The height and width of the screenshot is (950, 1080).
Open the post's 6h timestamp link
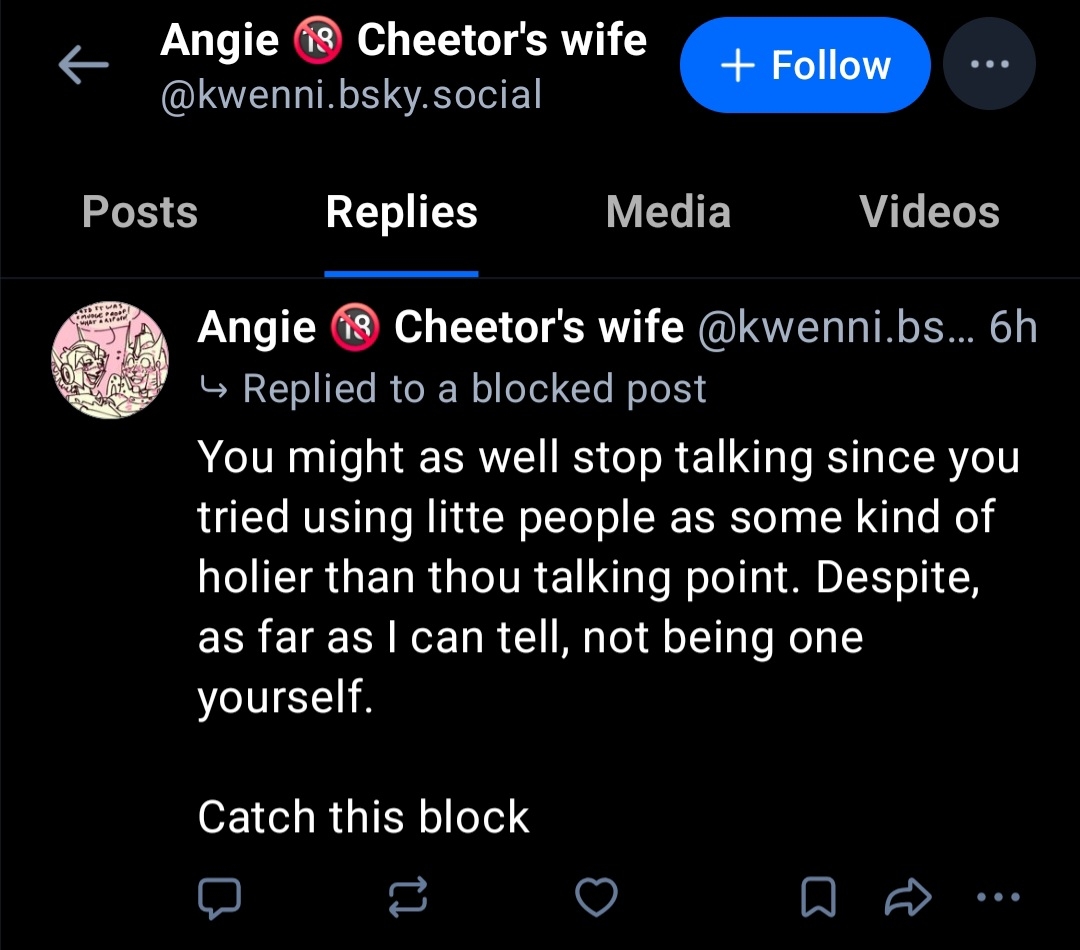(1012, 328)
